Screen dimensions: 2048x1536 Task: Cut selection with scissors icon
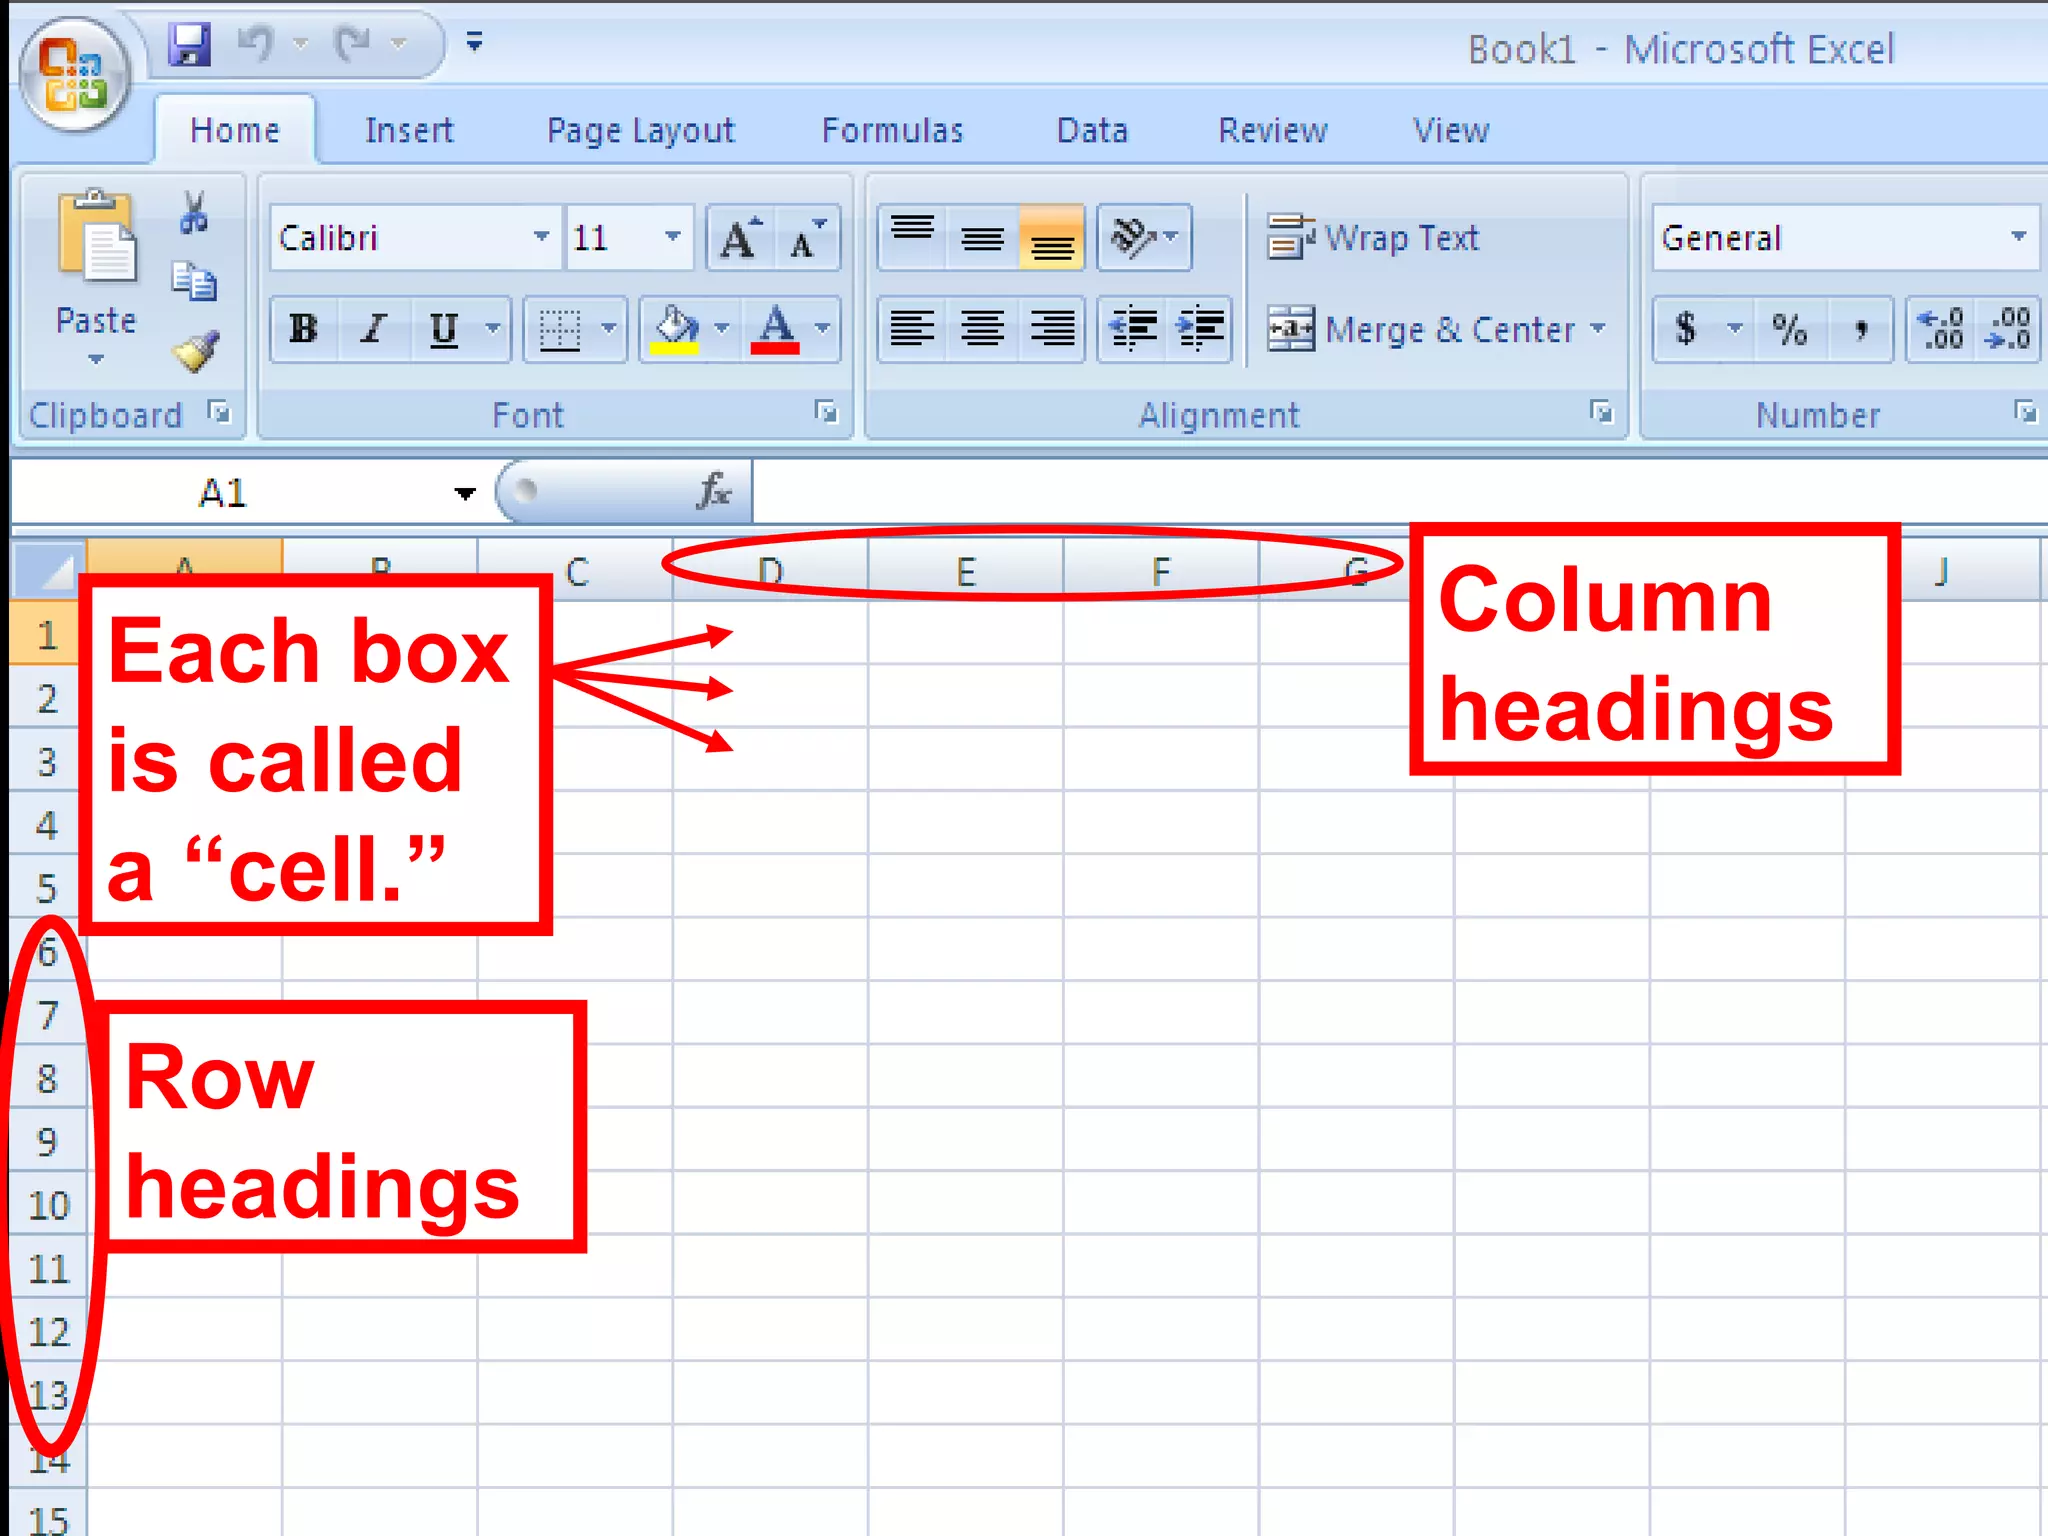pos(194,212)
